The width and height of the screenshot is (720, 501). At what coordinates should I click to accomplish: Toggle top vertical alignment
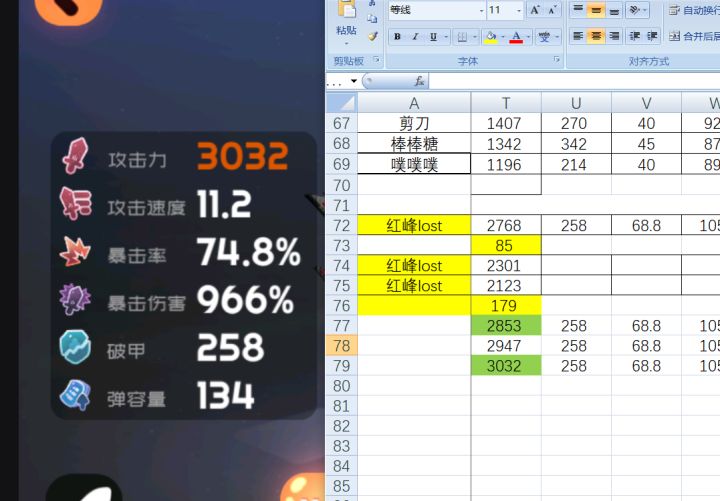click(x=578, y=10)
